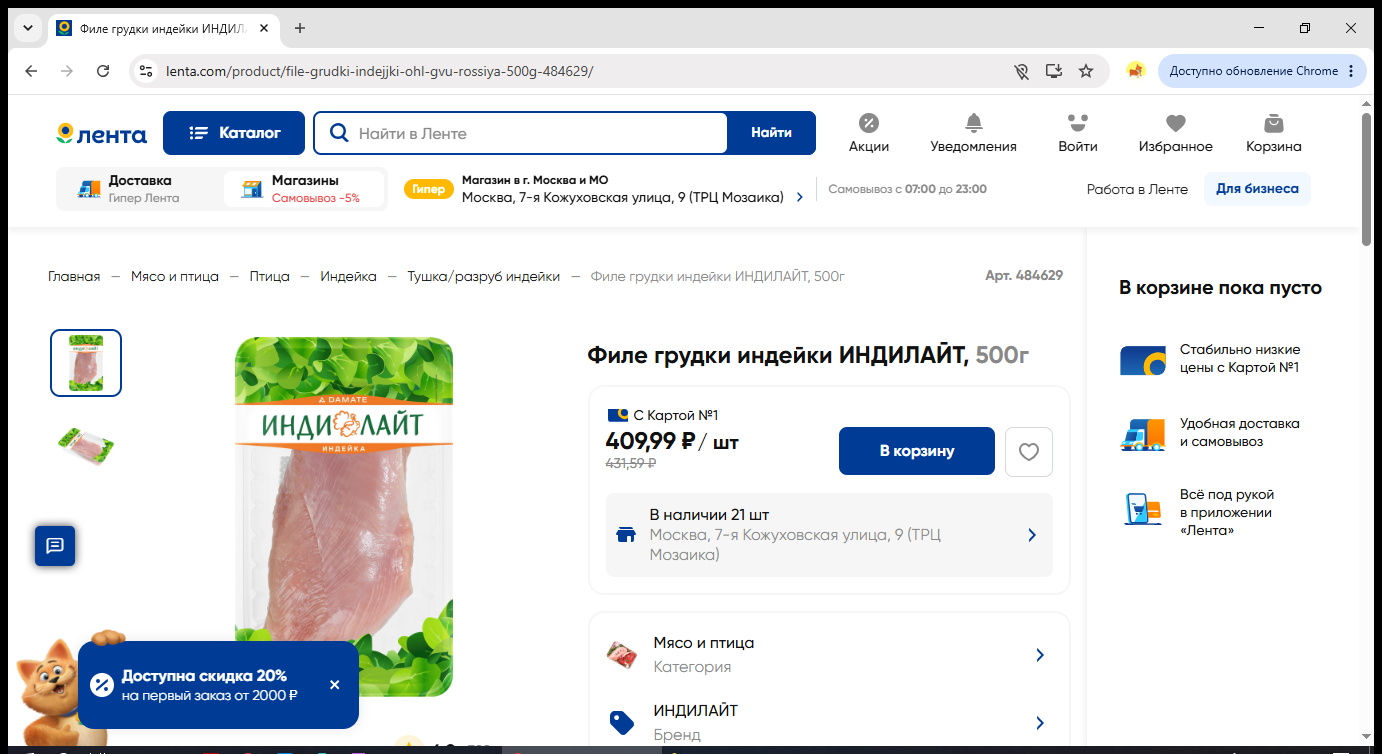Open the browser extension icon near profile
The width and height of the screenshot is (1382, 754).
[1135, 71]
